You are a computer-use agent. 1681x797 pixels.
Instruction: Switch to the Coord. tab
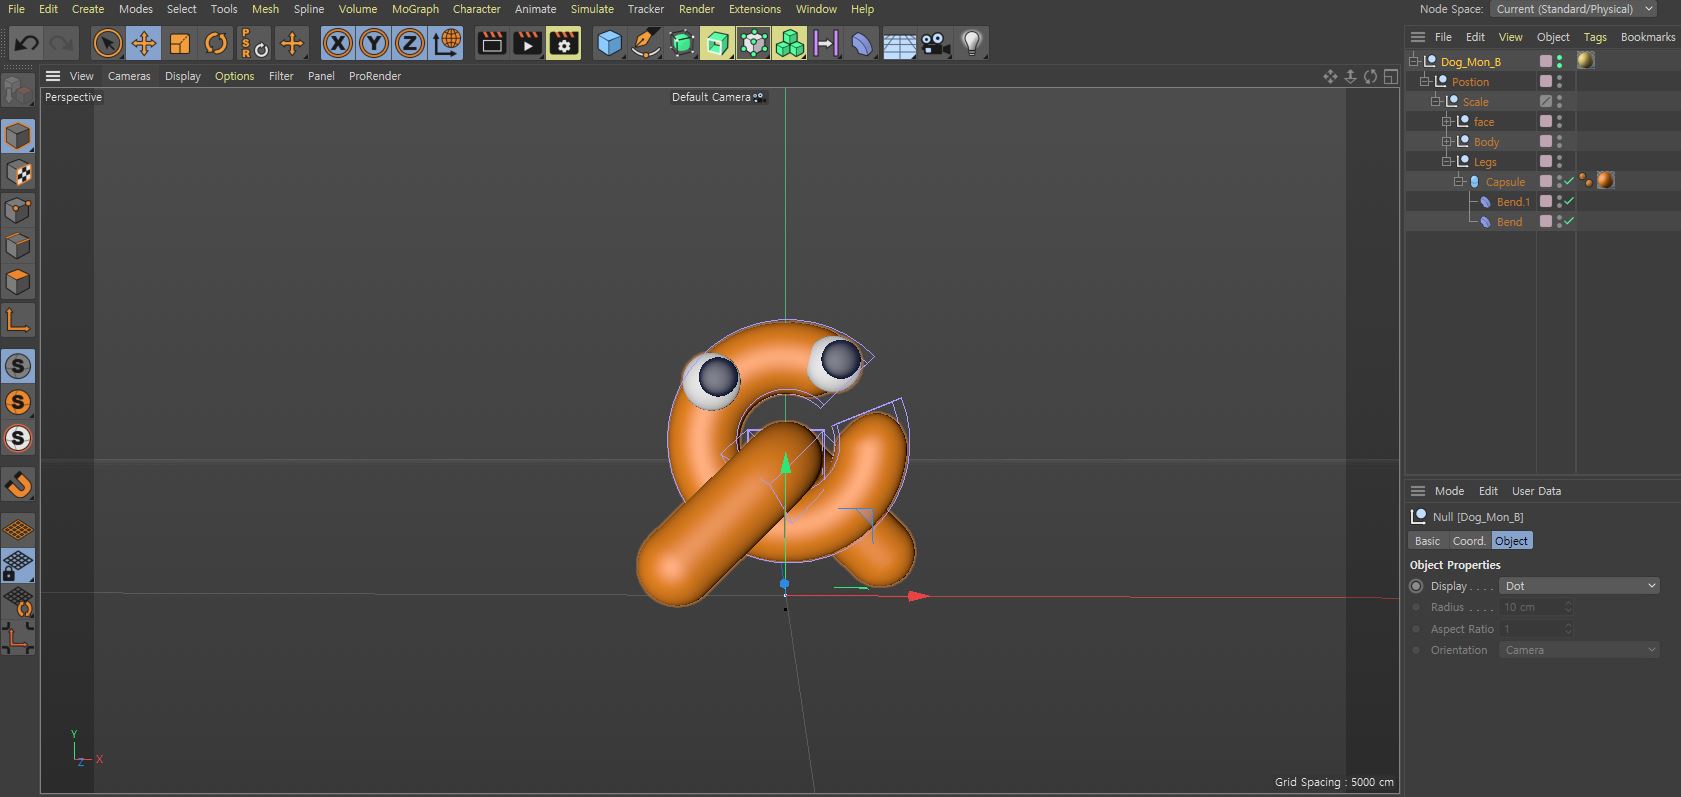pyautogui.click(x=1468, y=541)
